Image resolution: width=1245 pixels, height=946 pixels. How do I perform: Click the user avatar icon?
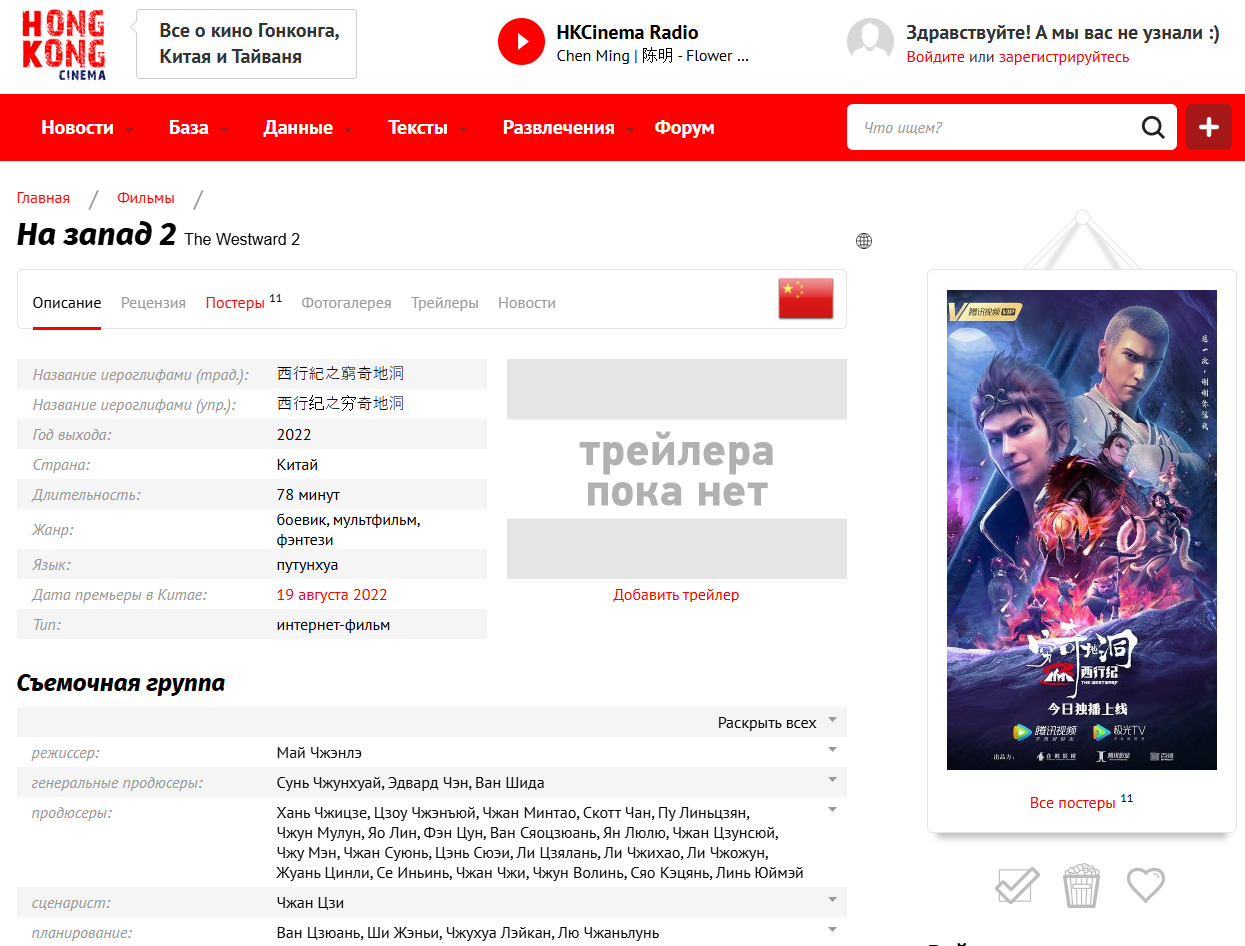[x=870, y=42]
